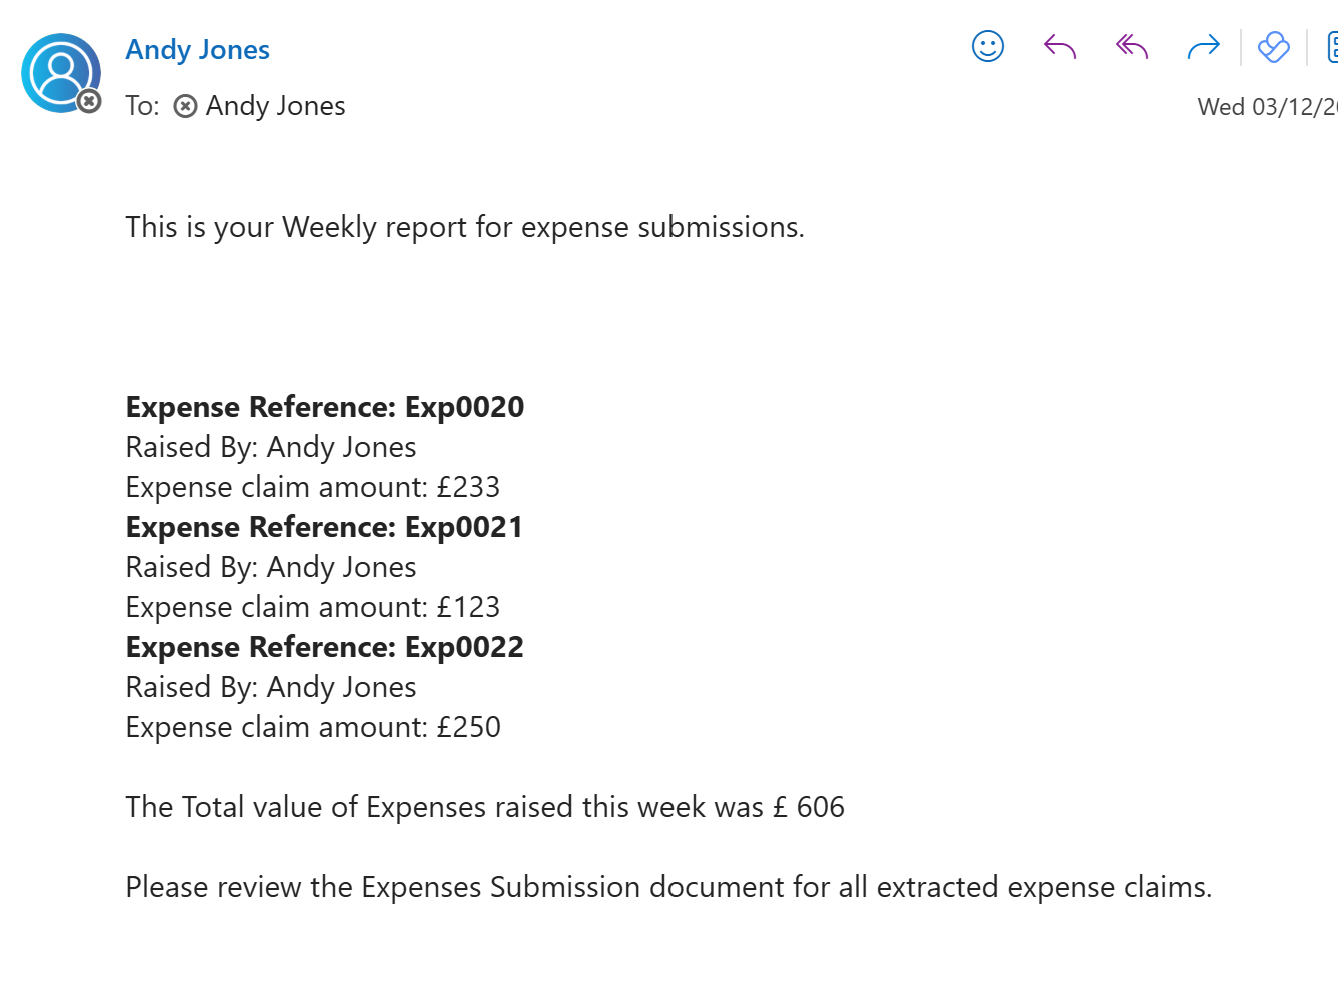Select recipient Andy Jones in the To line

(275, 106)
